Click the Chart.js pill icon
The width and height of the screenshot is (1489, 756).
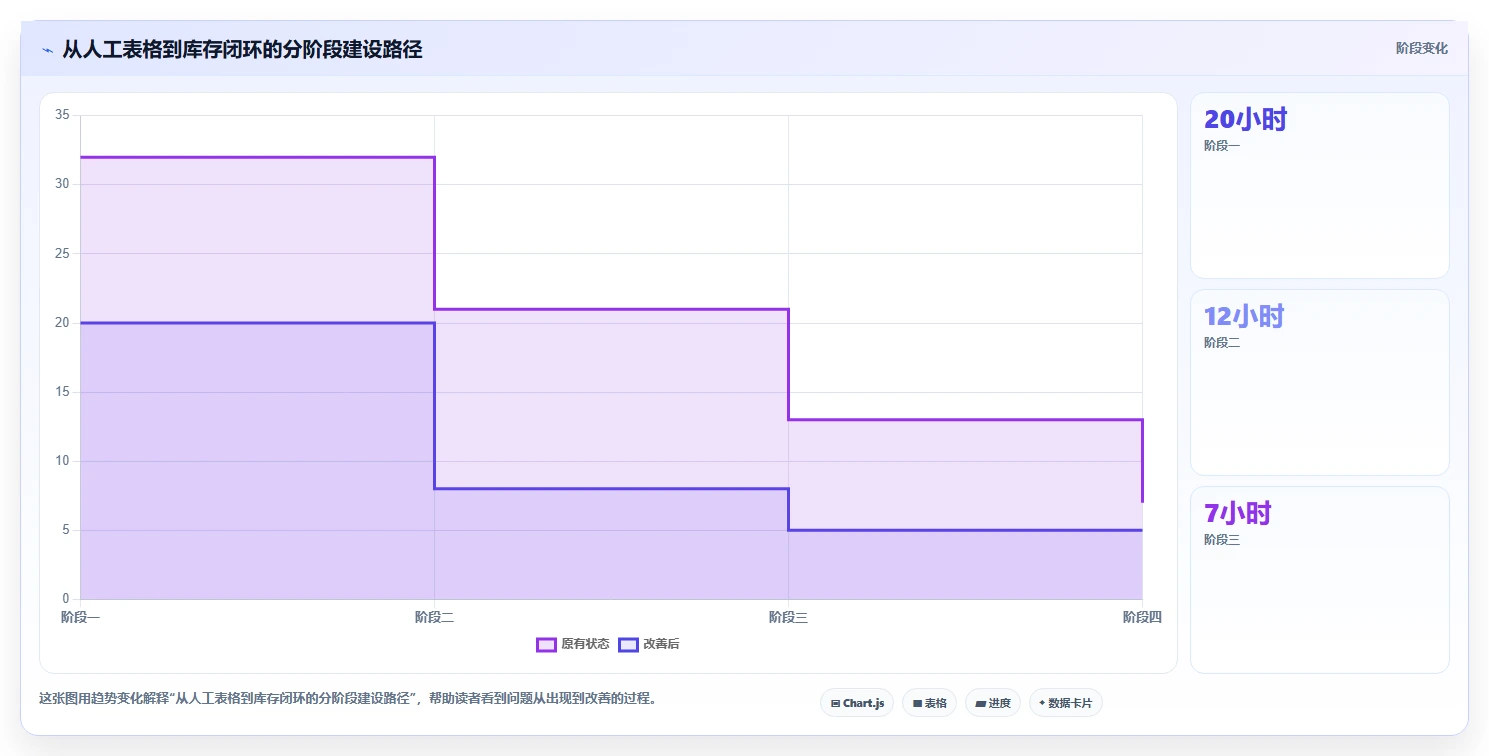[x=835, y=704]
